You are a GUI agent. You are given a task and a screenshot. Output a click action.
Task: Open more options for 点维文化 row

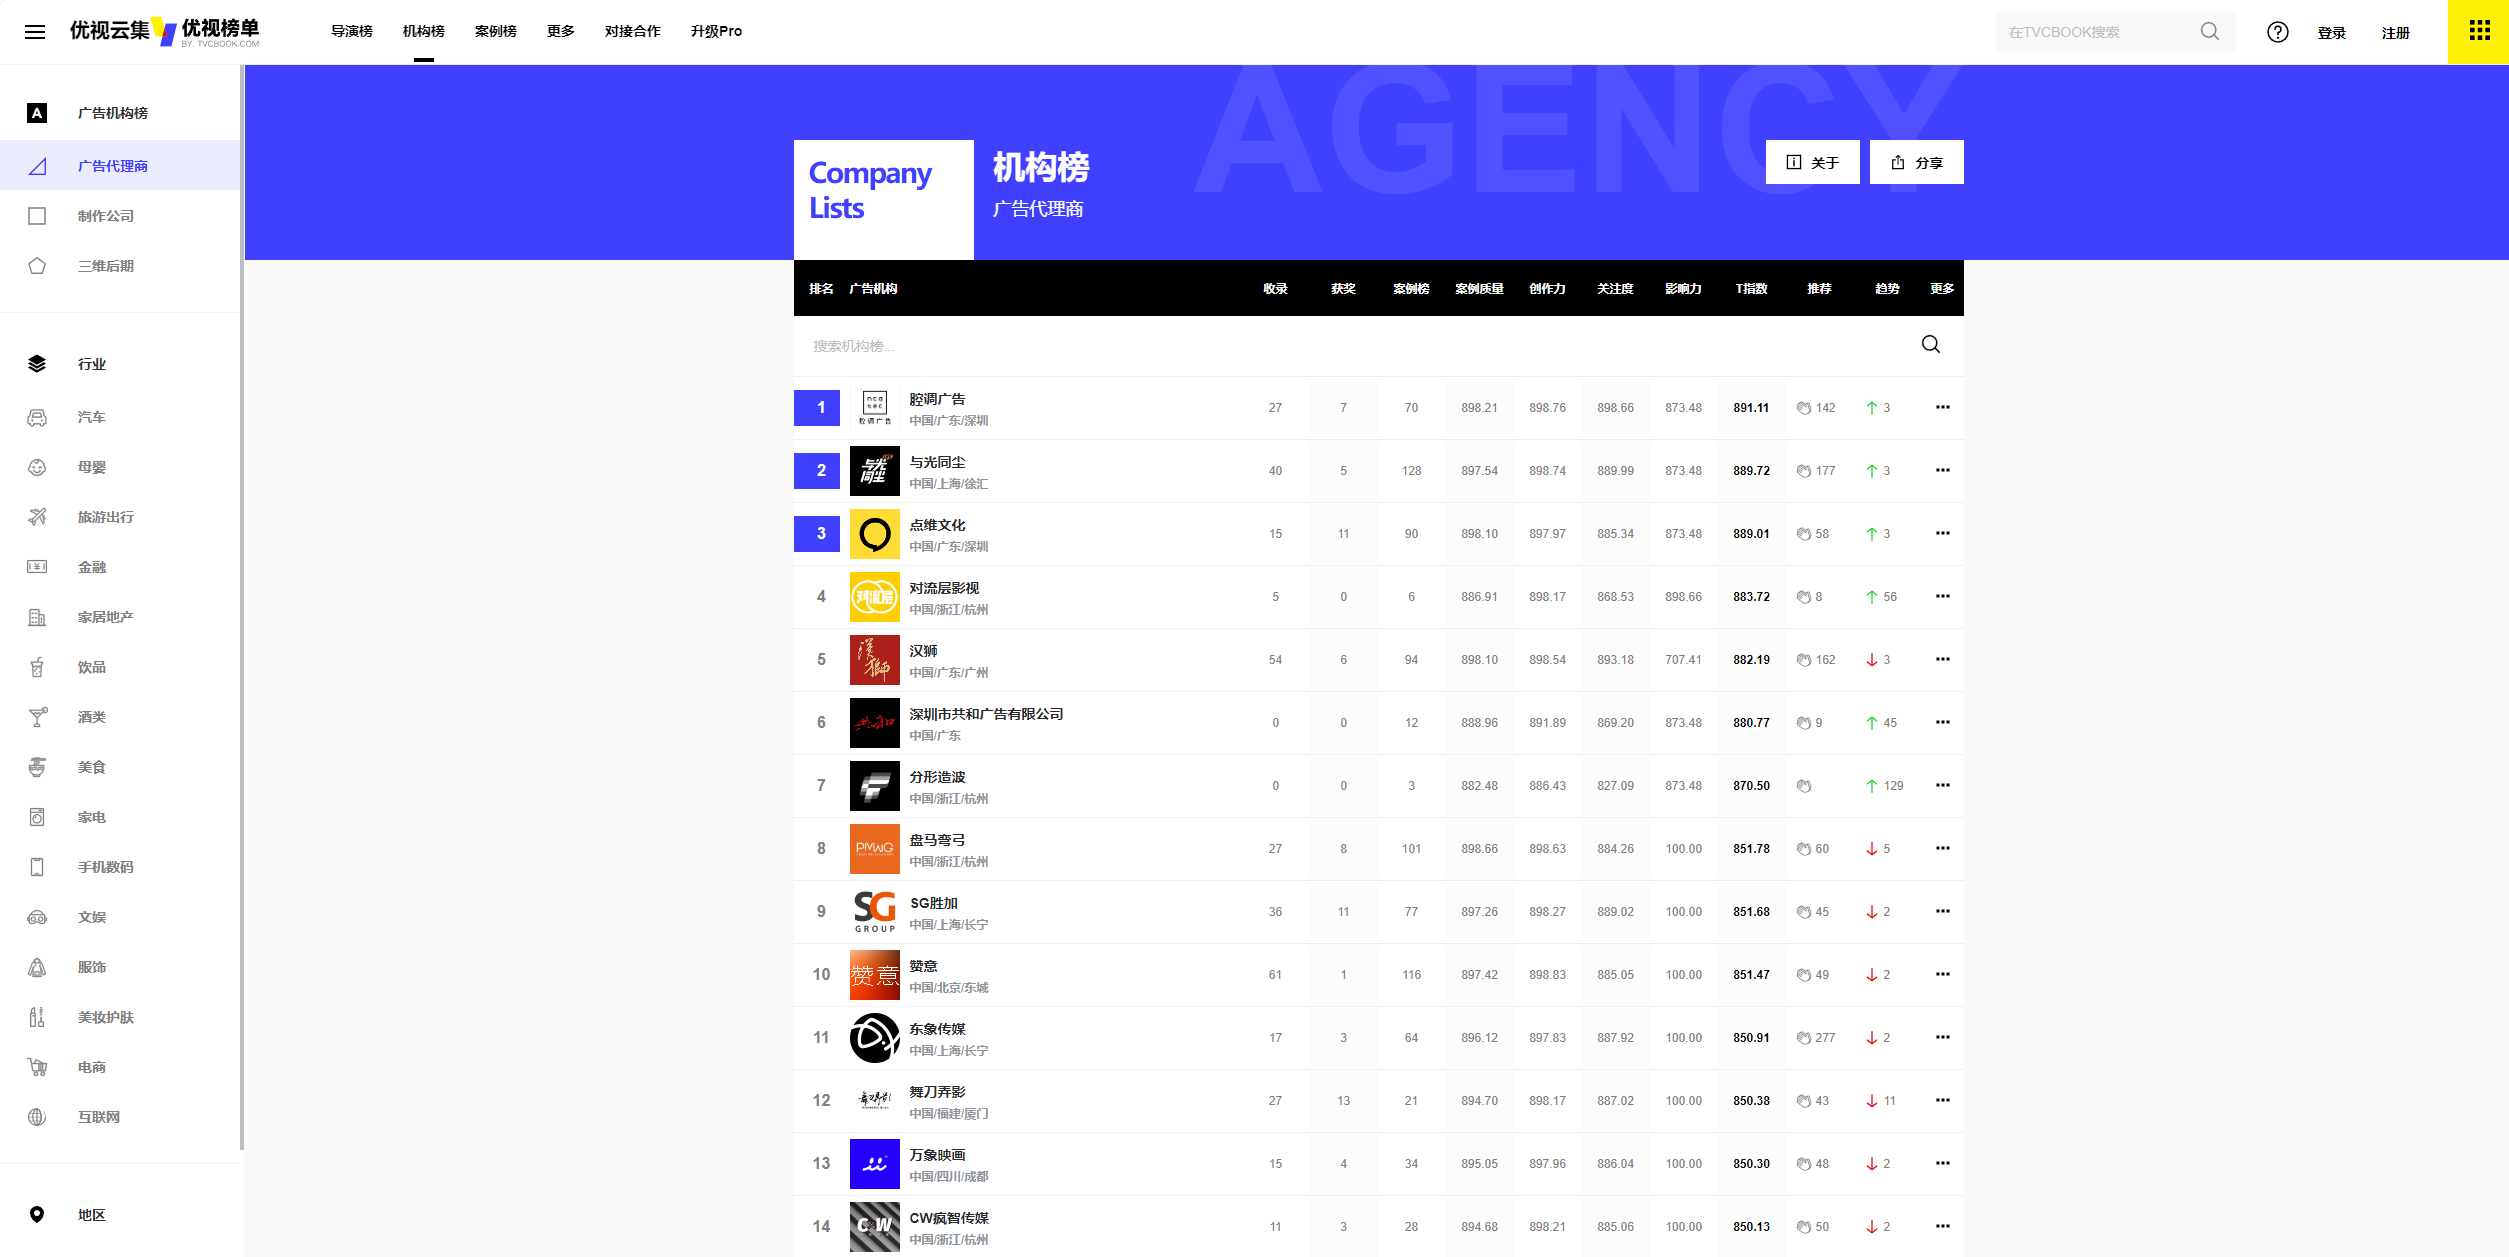1942,533
